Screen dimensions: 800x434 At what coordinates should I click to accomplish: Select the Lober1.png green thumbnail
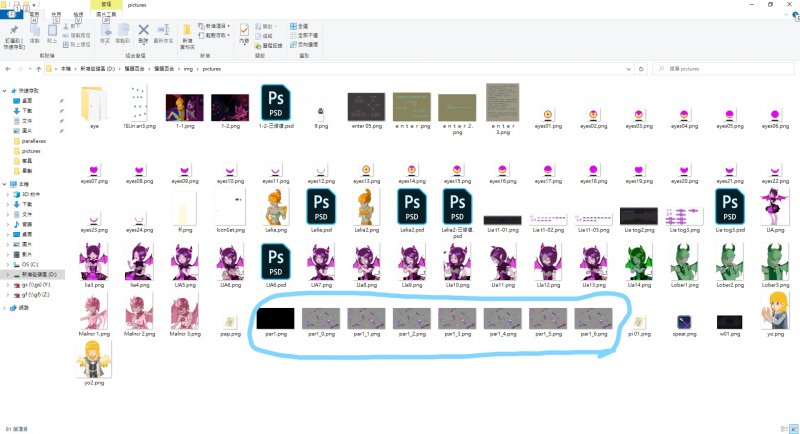(684, 261)
